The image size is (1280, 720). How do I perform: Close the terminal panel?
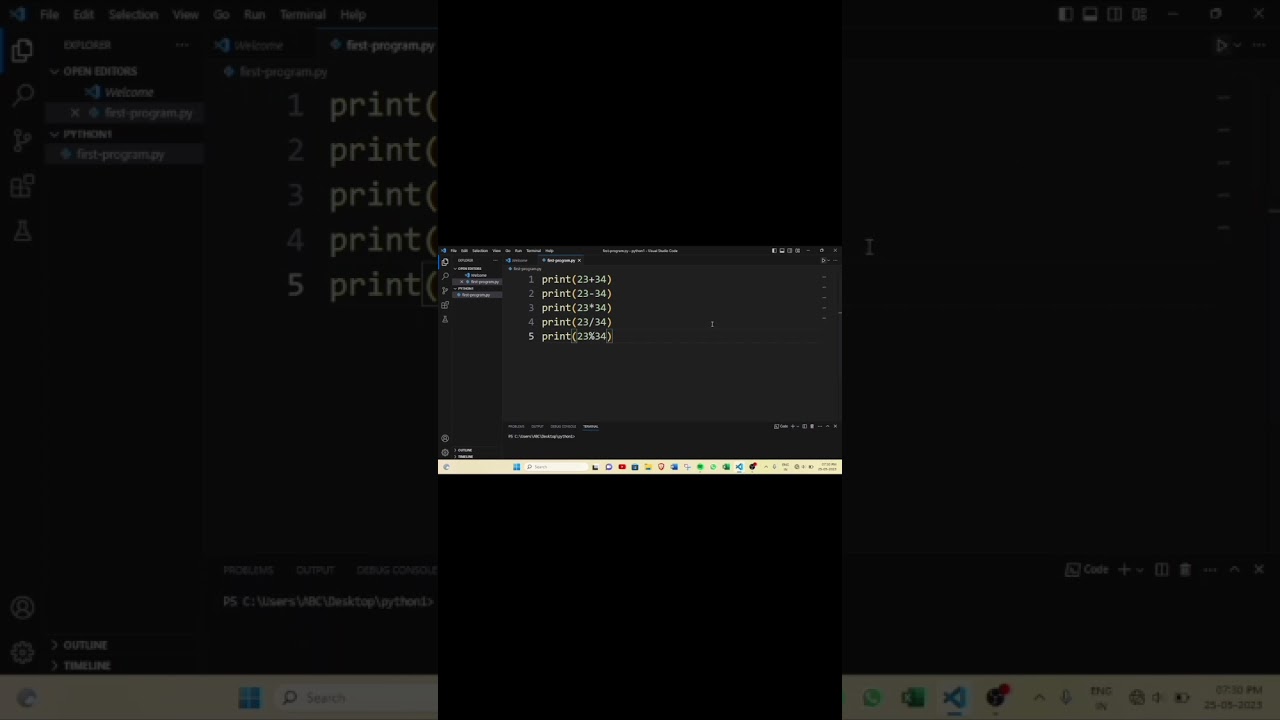click(x=835, y=426)
